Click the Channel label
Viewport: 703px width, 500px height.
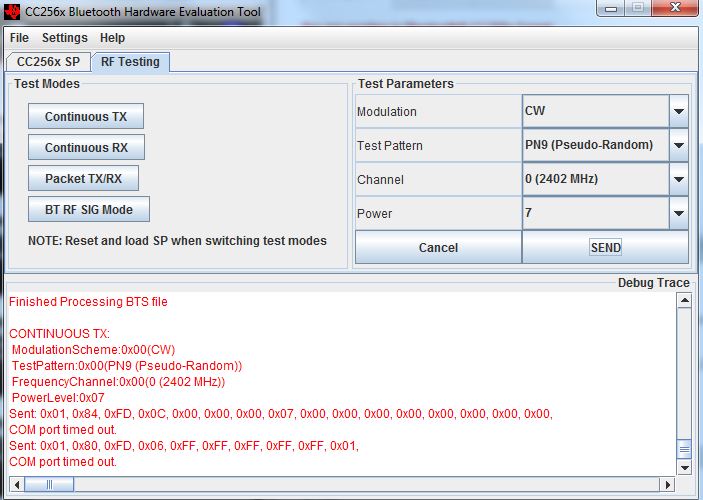[380, 180]
